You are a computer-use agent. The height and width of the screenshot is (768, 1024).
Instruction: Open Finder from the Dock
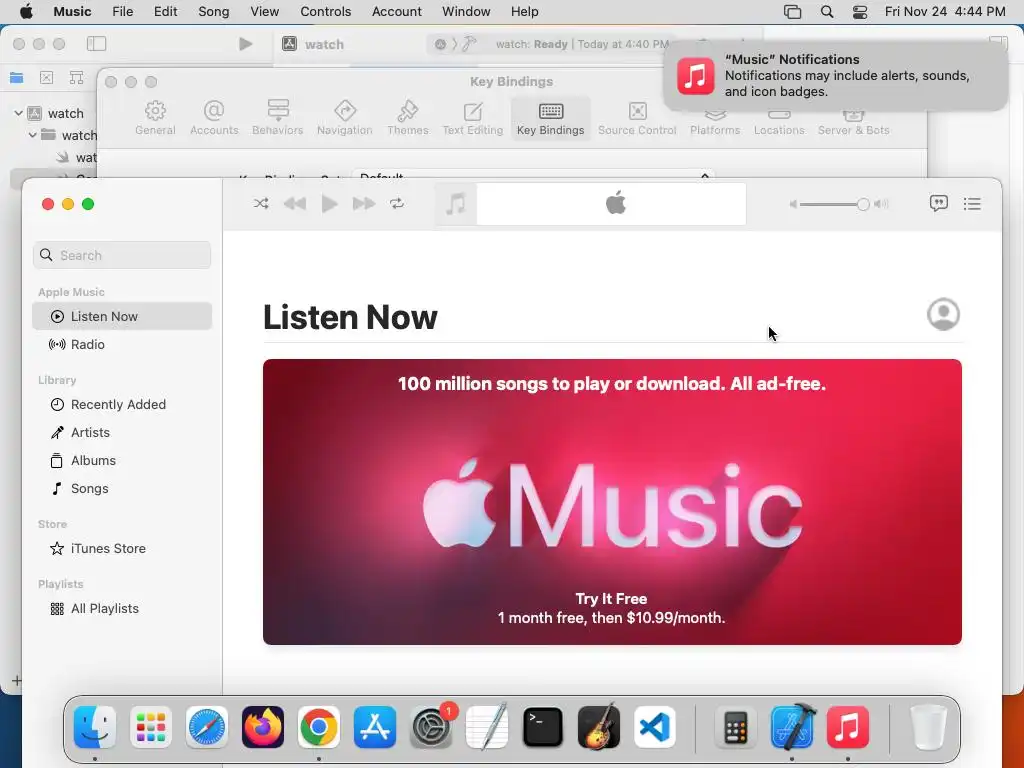click(x=95, y=727)
